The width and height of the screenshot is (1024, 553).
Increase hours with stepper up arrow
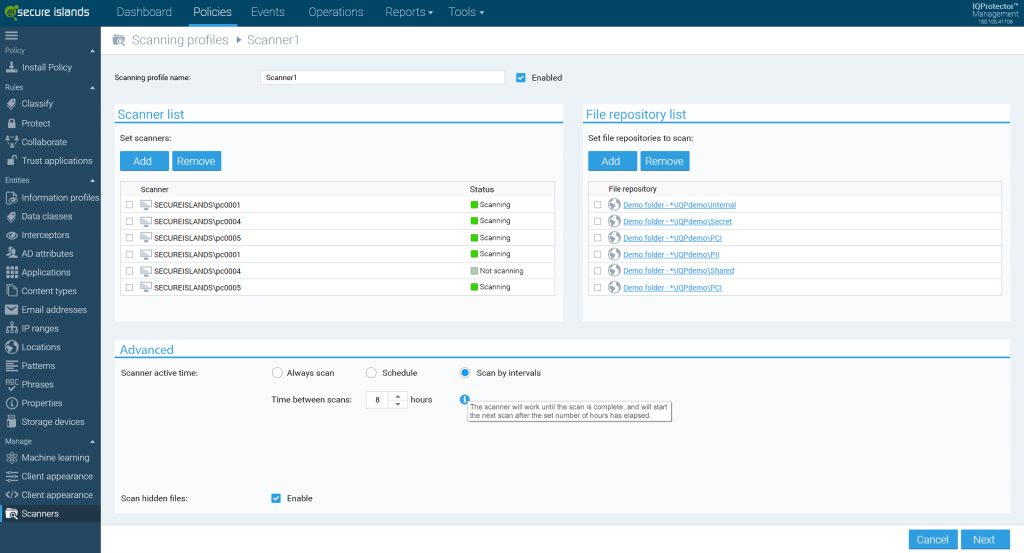pos(398,396)
